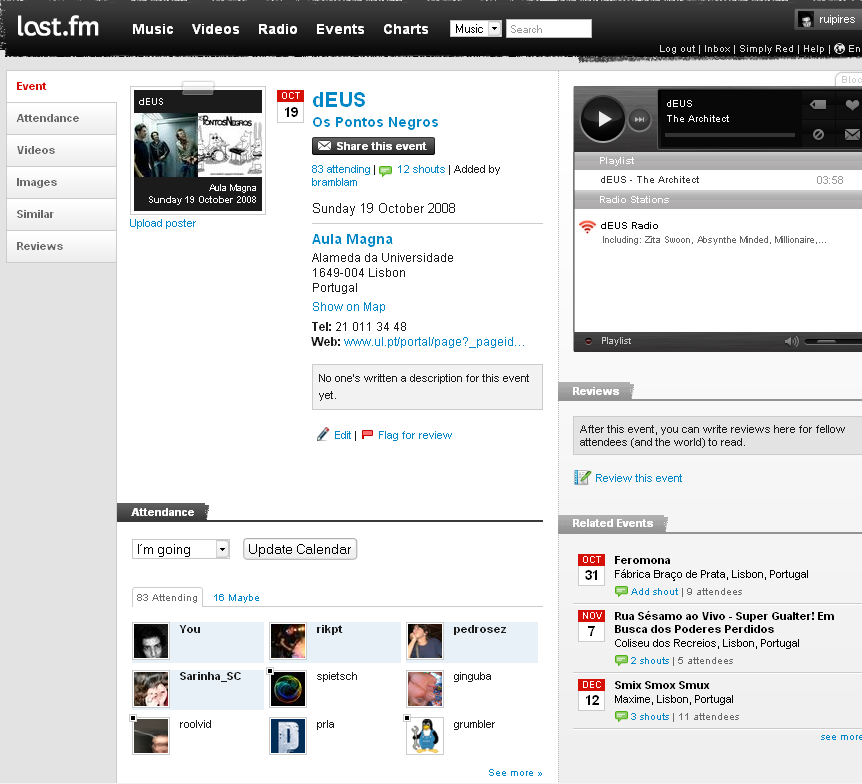Click the language globe icon
Image resolution: width=862 pixels, height=784 pixels.
839,48
